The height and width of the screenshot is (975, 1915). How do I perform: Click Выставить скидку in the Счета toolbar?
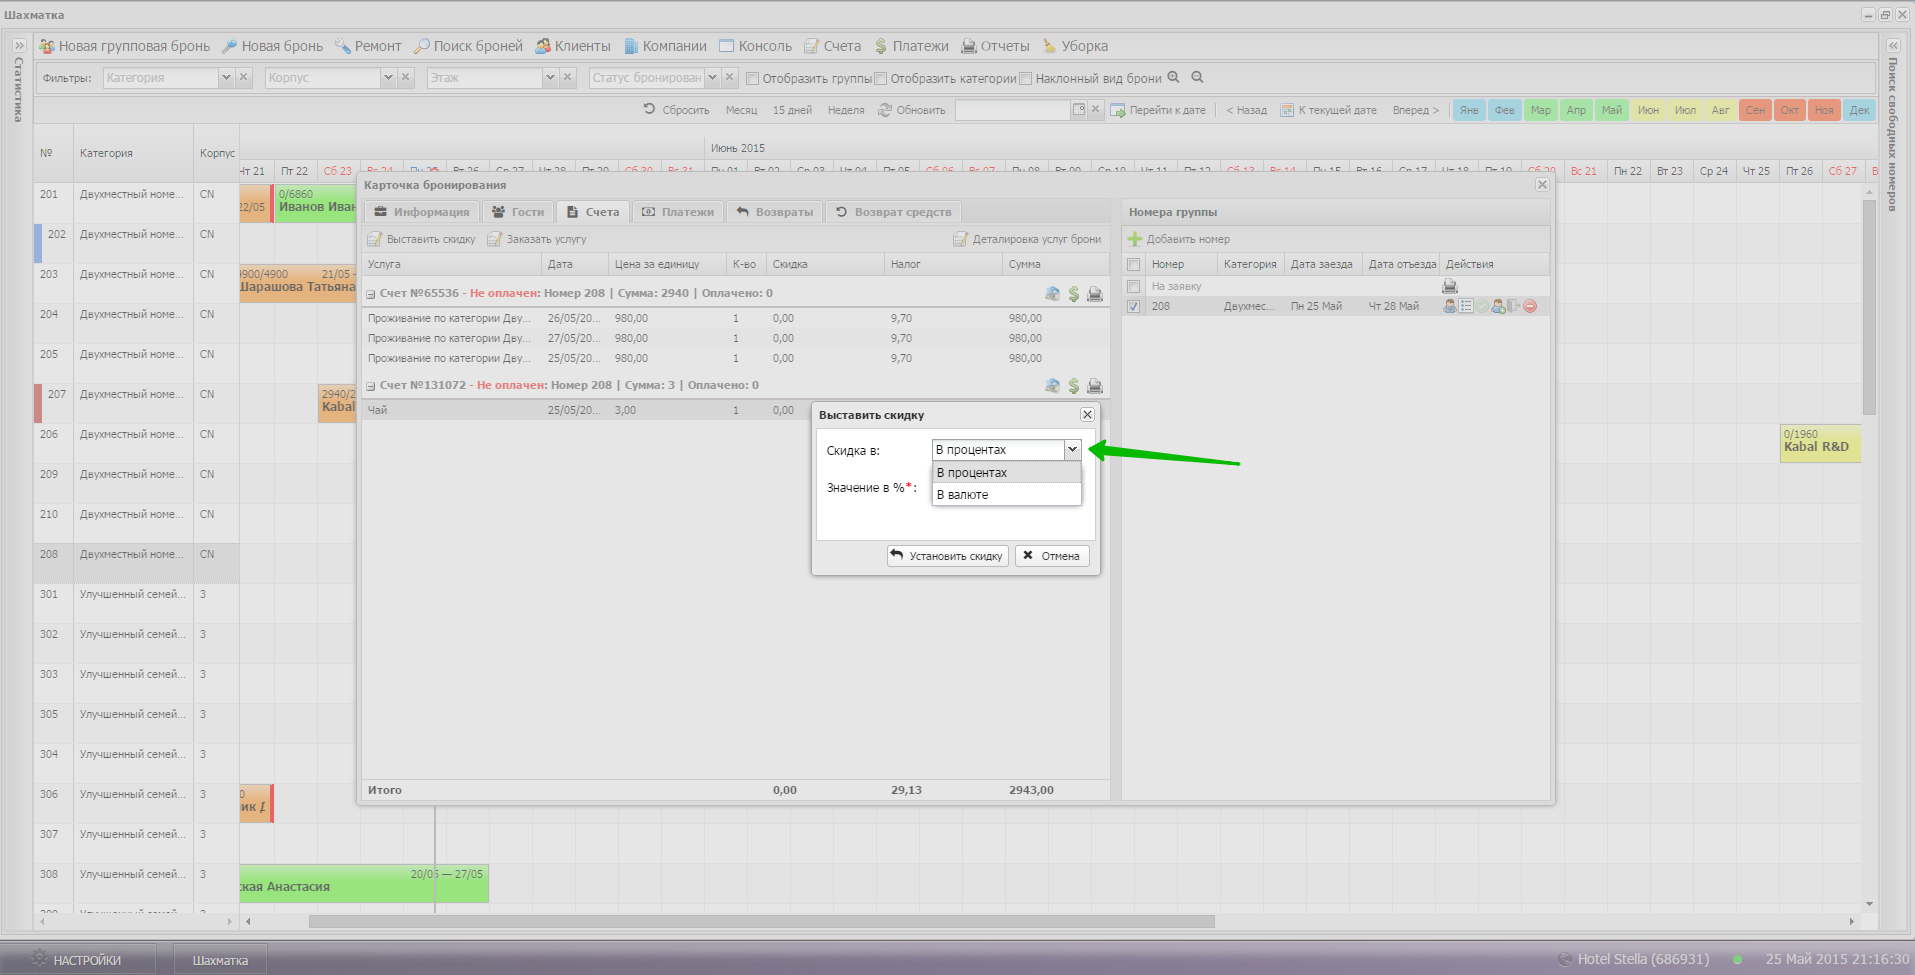pyautogui.click(x=422, y=239)
